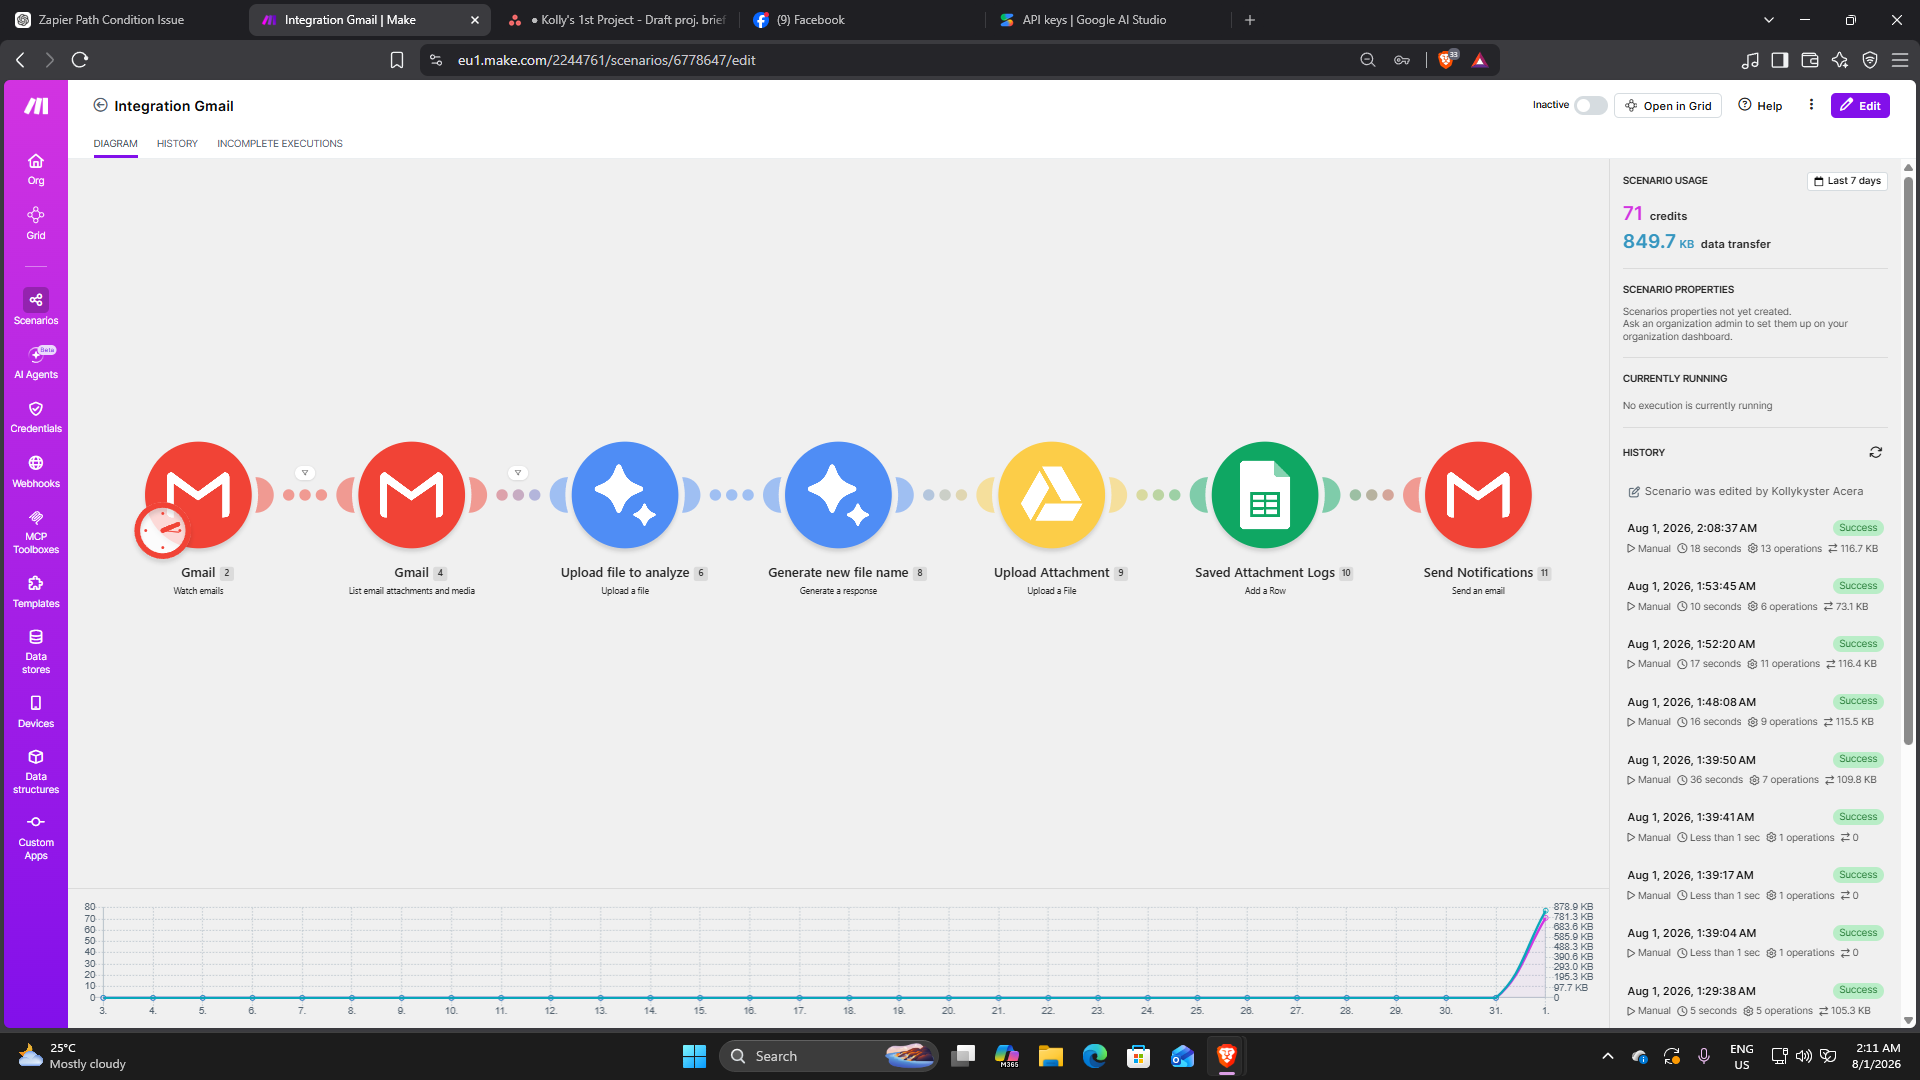The width and height of the screenshot is (1920, 1080).
Task: Open Data structures in the sidebar
Action: (36, 771)
